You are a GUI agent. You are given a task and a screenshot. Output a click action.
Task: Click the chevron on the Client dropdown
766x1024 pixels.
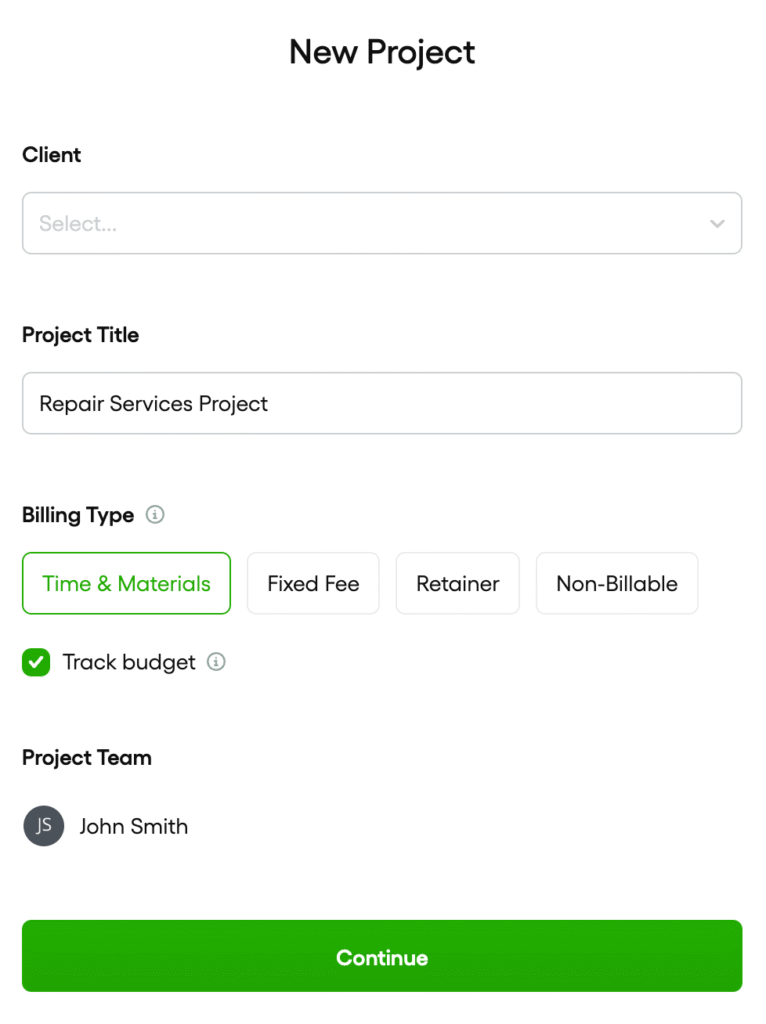(x=717, y=223)
